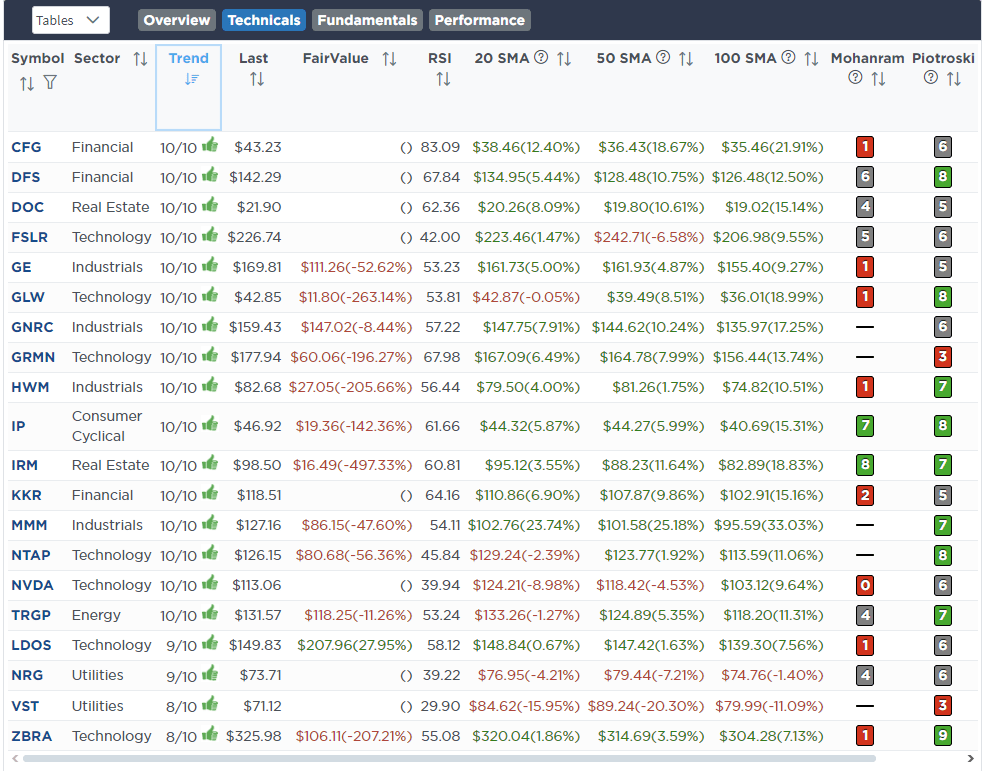This screenshot has width=987, height=771.
Task: Open the Tables dropdown selector
Action: (x=70, y=20)
